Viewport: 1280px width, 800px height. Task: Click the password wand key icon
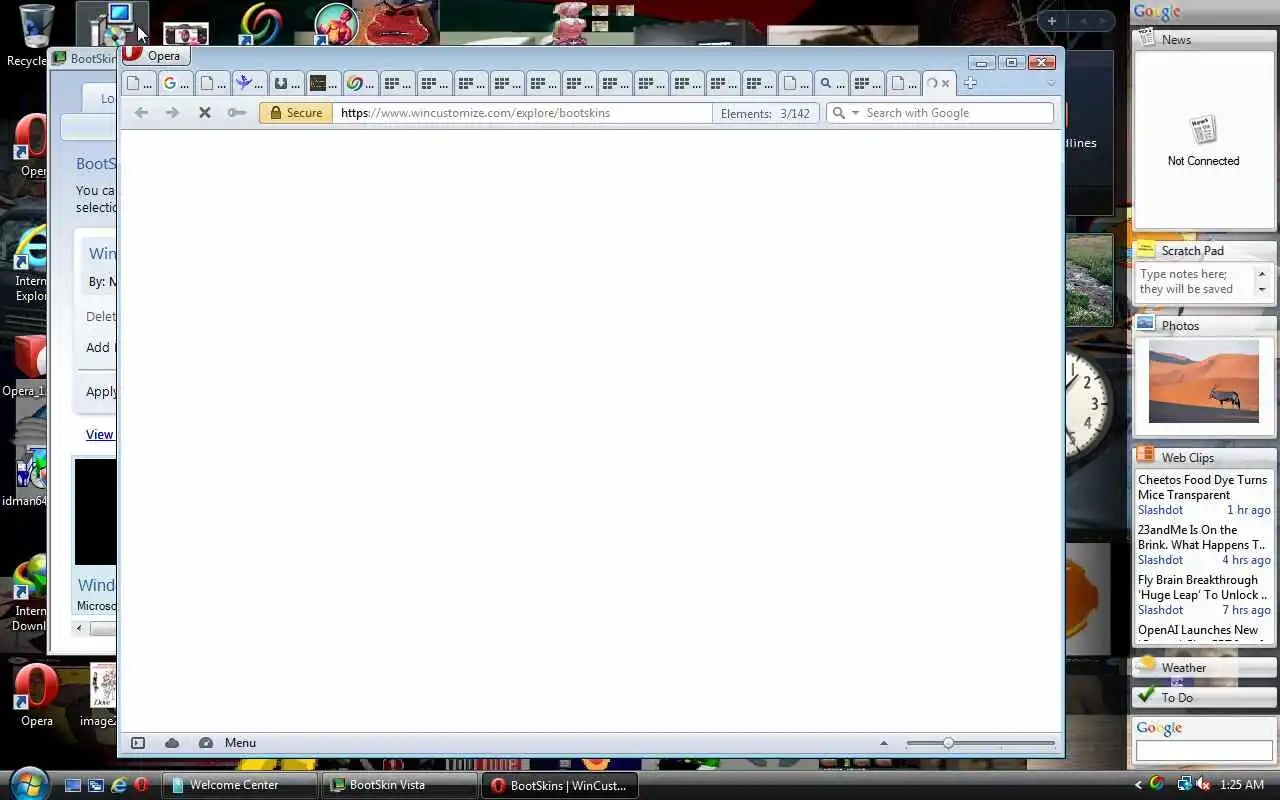pyautogui.click(x=236, y=113)
